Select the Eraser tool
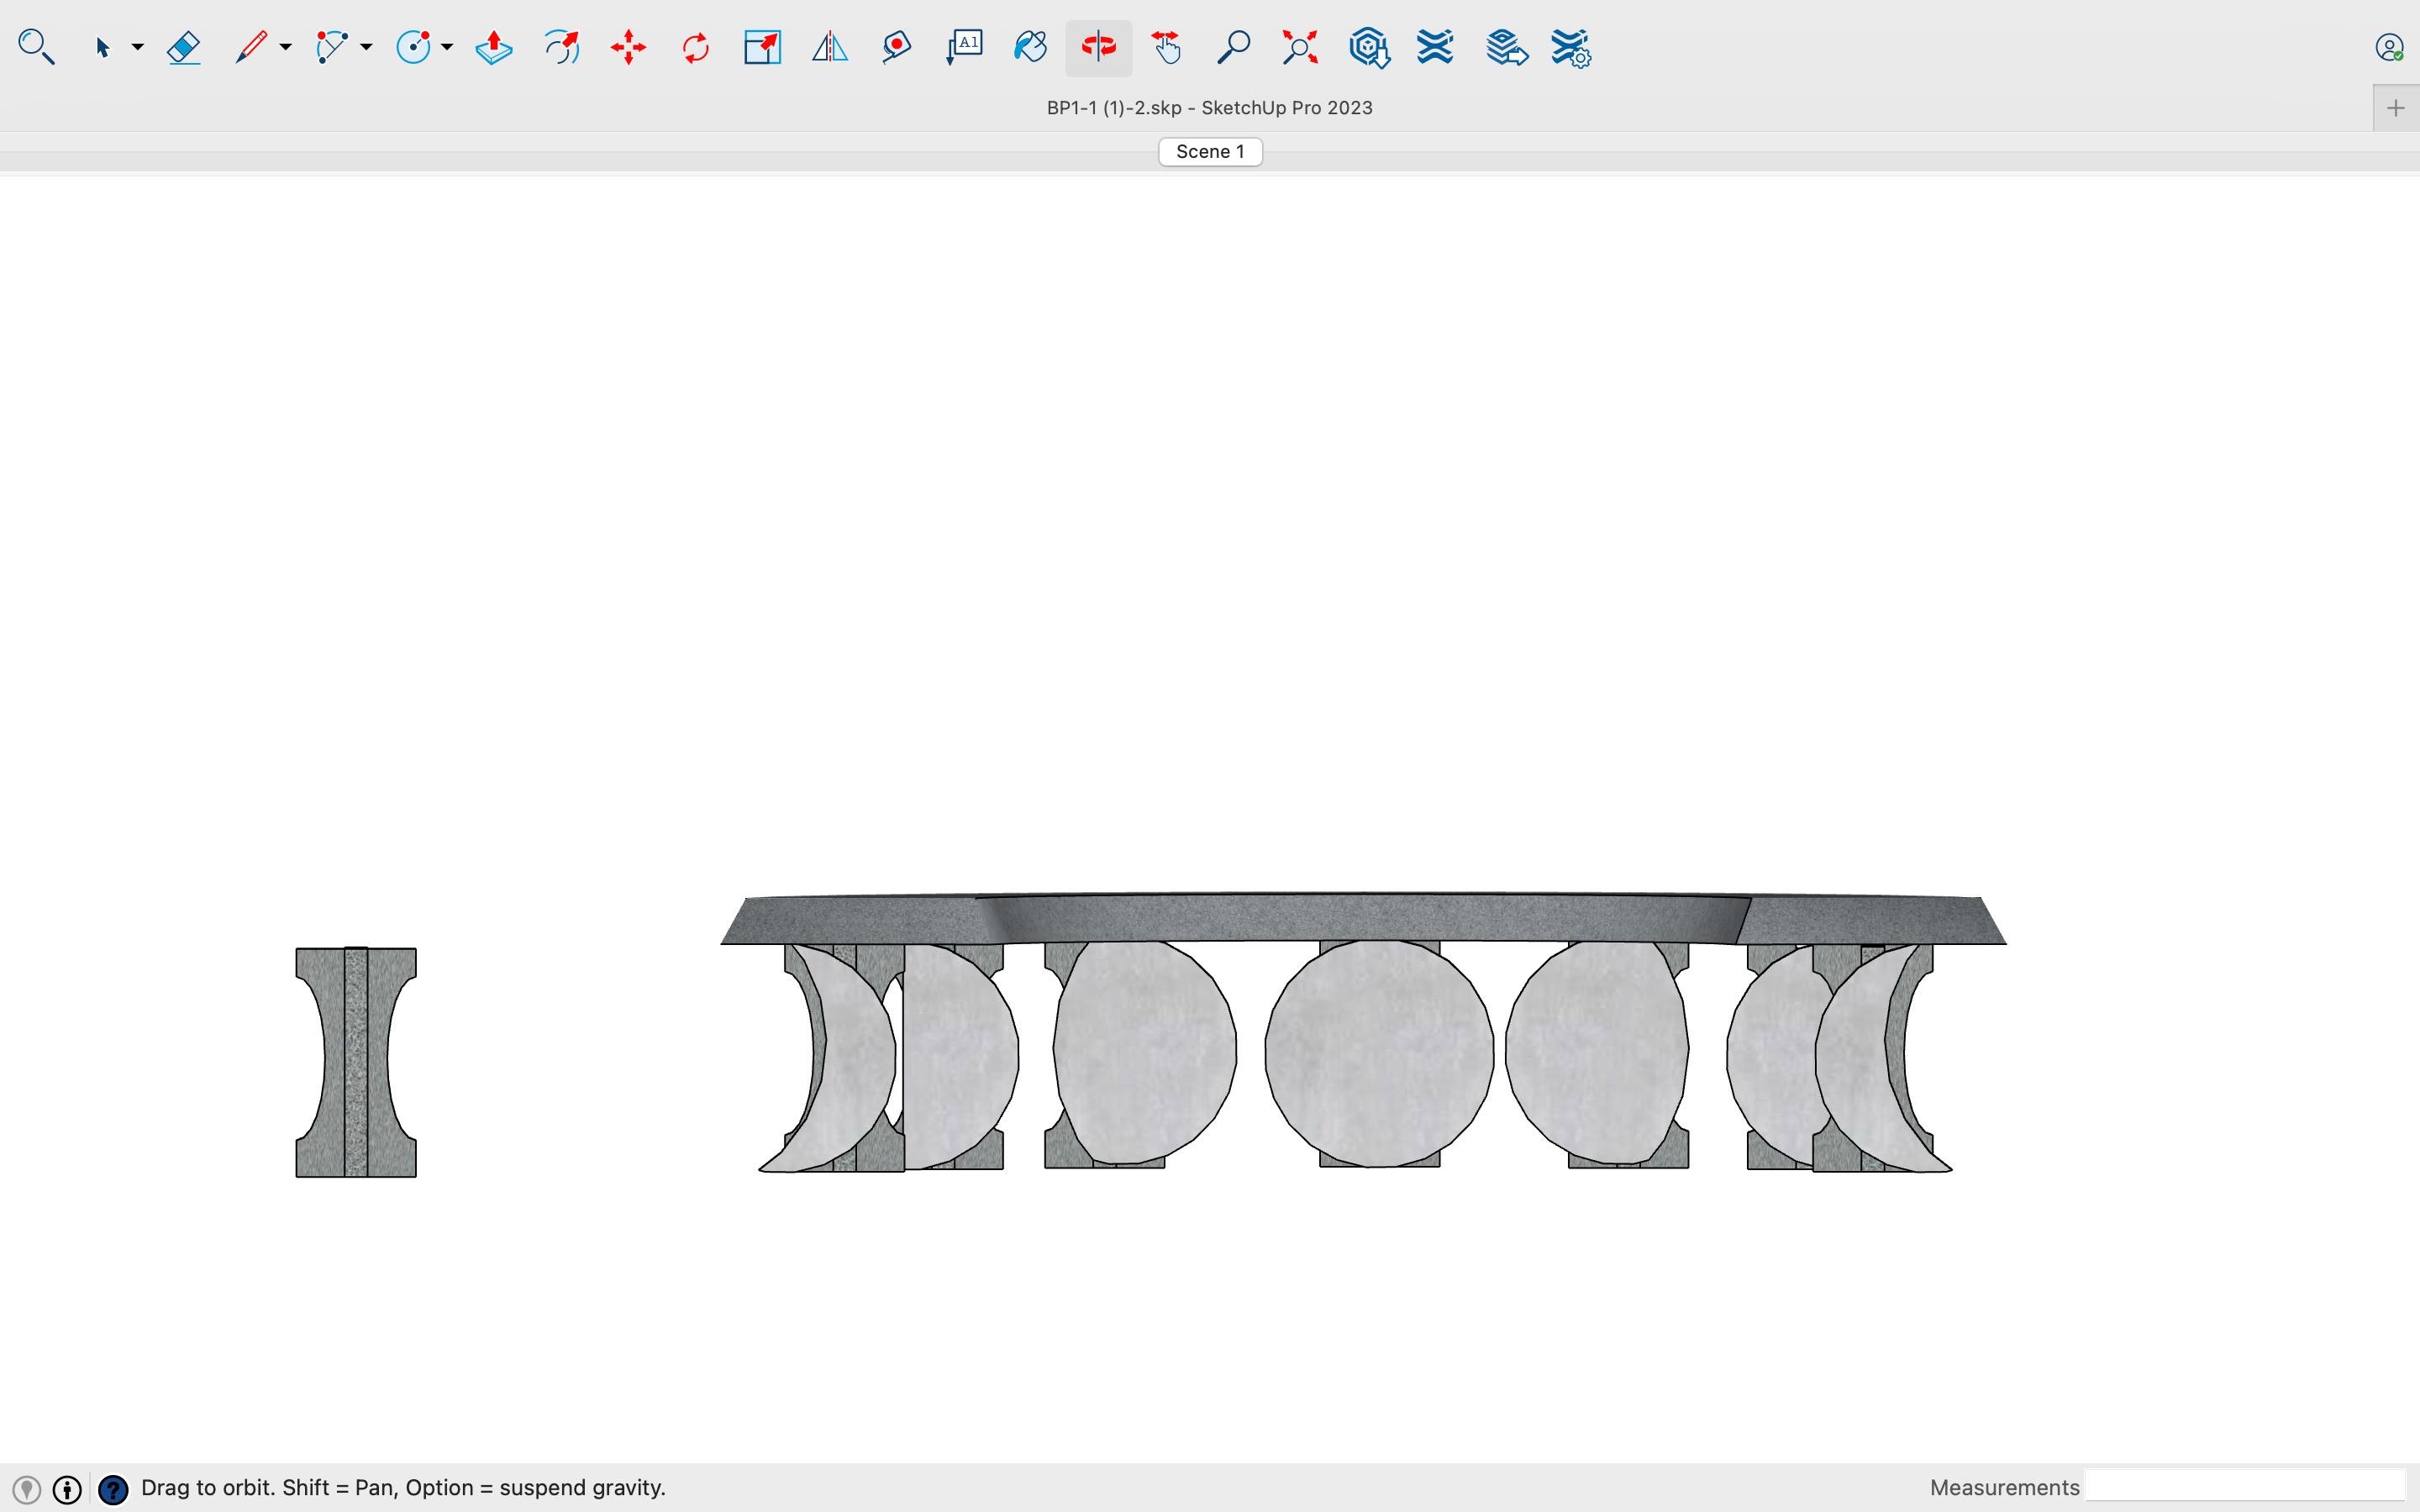 click(x=184, y=47)
